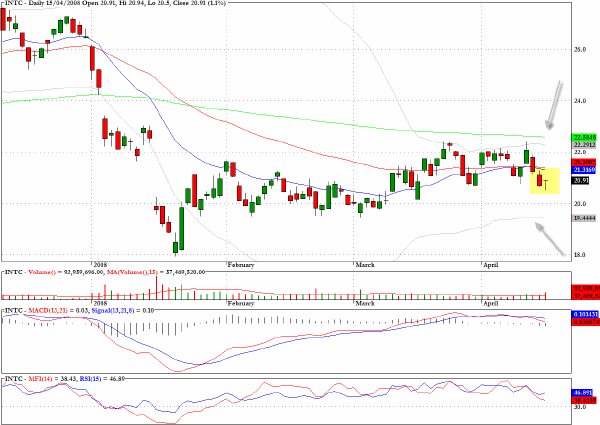Click the red 38.4339 MFI value tag
Viewport: 600px width, 425px height.
[x=584, y=401]
